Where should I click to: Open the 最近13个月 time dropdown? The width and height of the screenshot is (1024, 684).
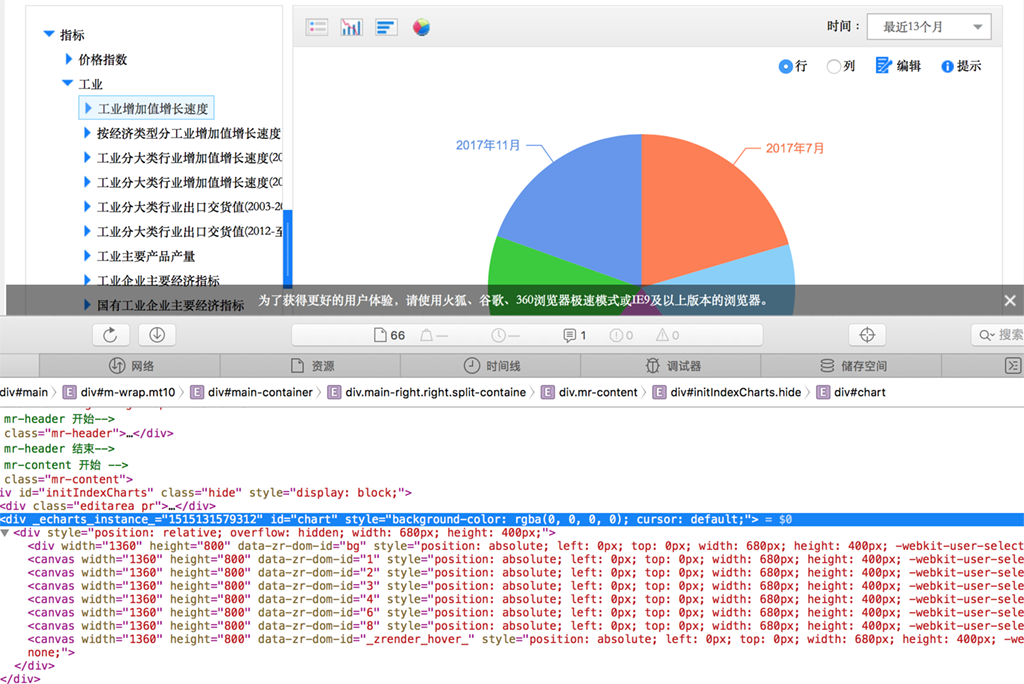929,27
